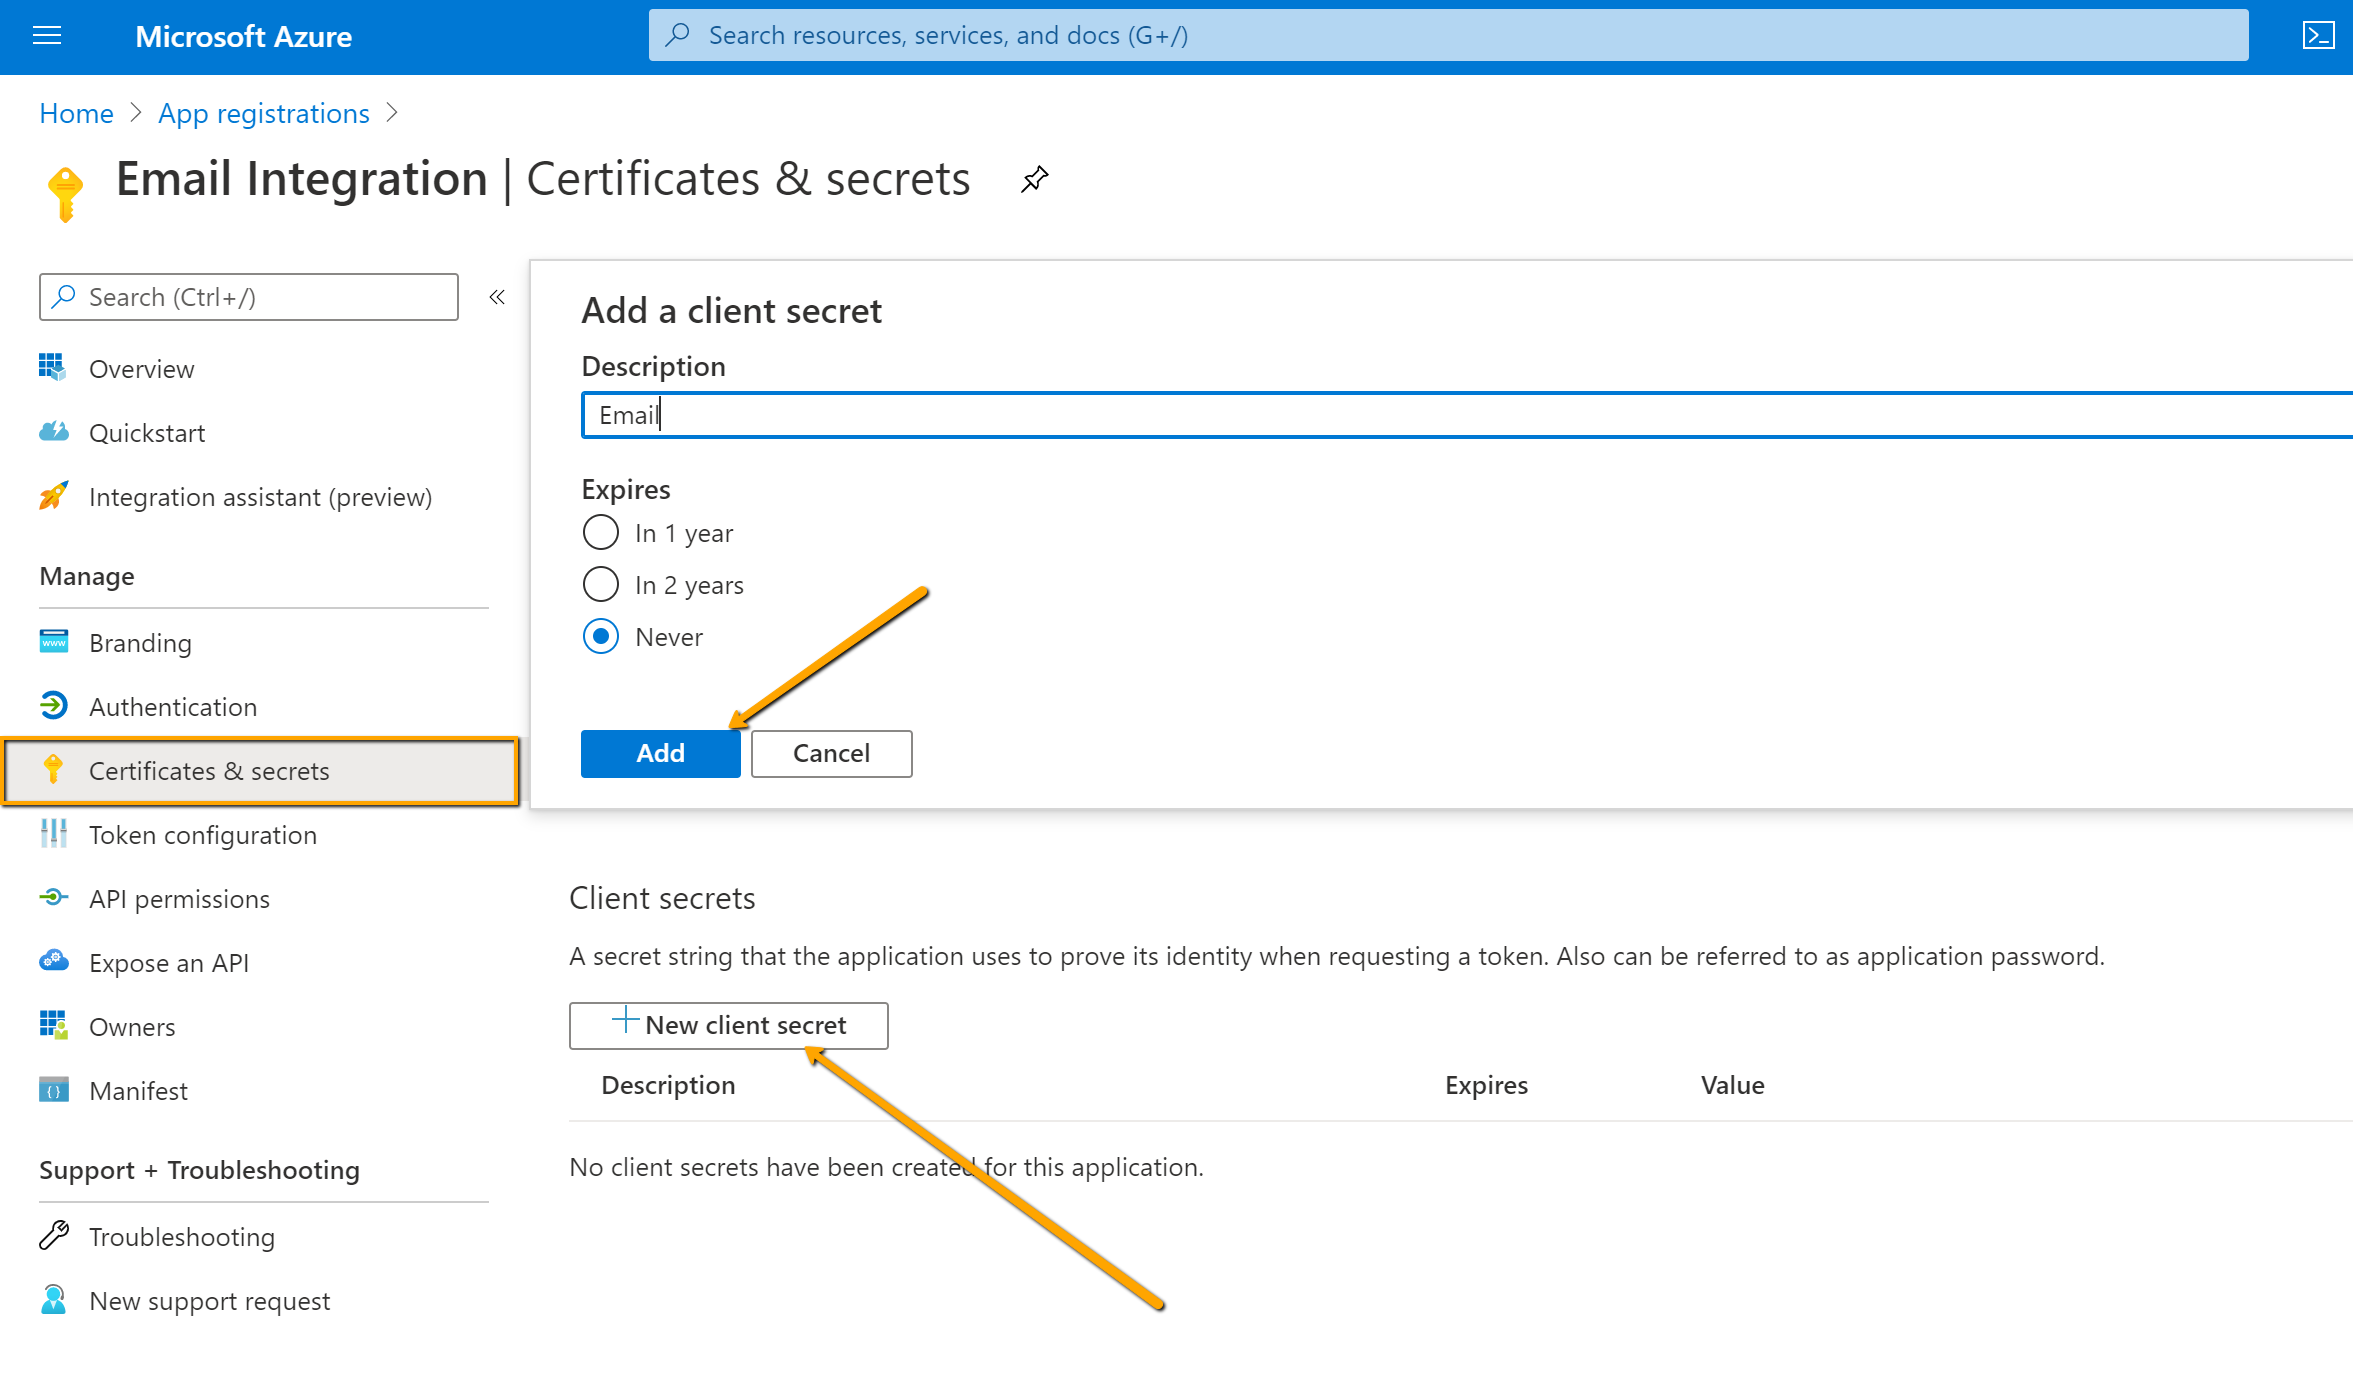Open the Manifest editor
Screen dimensions: 2353x1399
138,1090
